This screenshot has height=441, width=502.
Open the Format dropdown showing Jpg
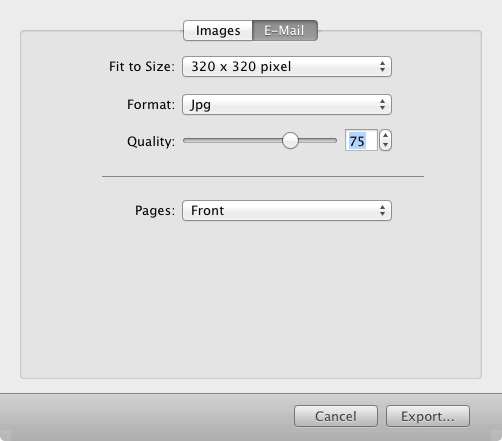coord(287,105)
